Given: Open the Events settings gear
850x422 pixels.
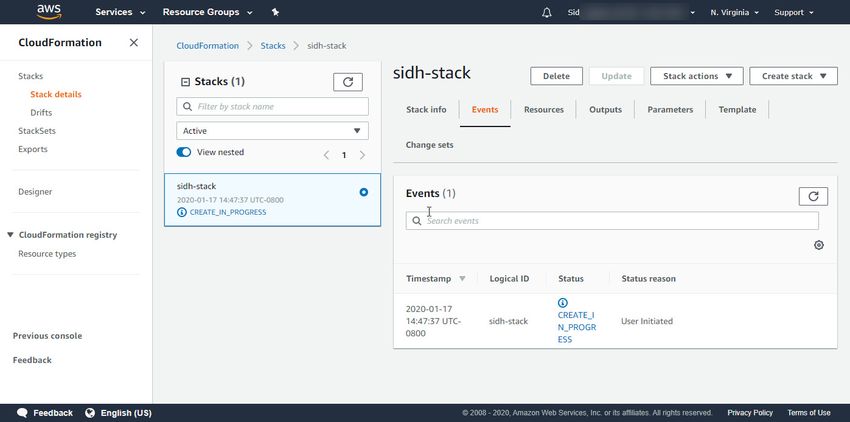Looking at the screenshot, I should click(819, 245).
